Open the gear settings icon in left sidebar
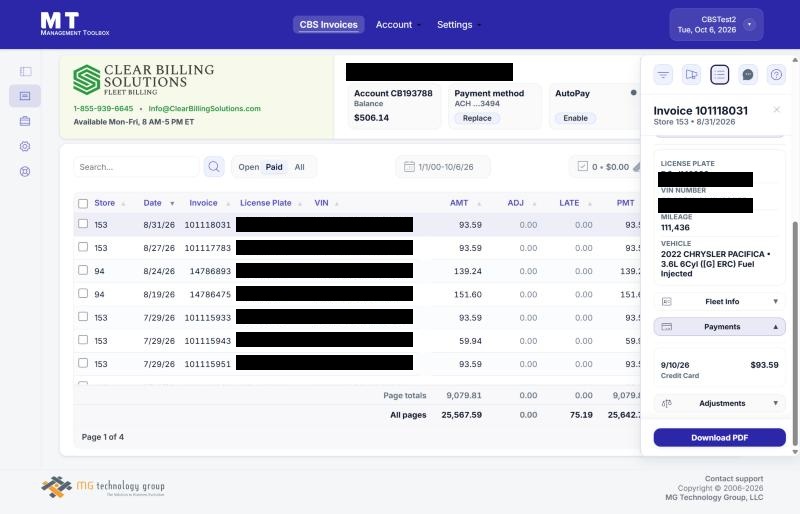This screenshot has height=514, width=800. pyautogui.click(x=25, y=146)
